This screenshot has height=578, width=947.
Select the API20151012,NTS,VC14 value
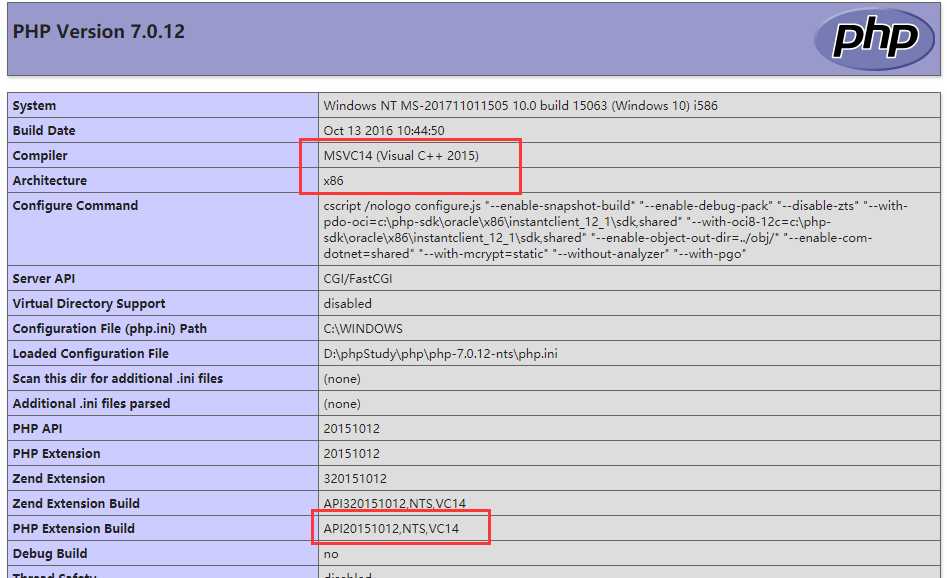[x=391, y=528]
